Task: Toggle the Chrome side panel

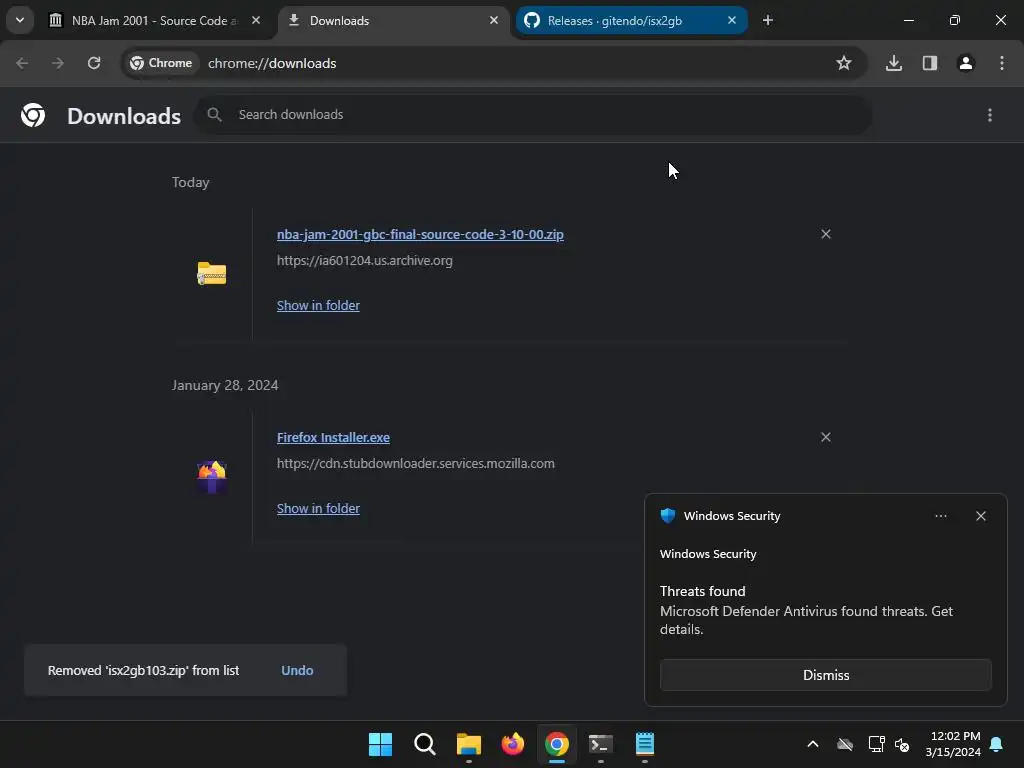Action: (x=930, y=63)
